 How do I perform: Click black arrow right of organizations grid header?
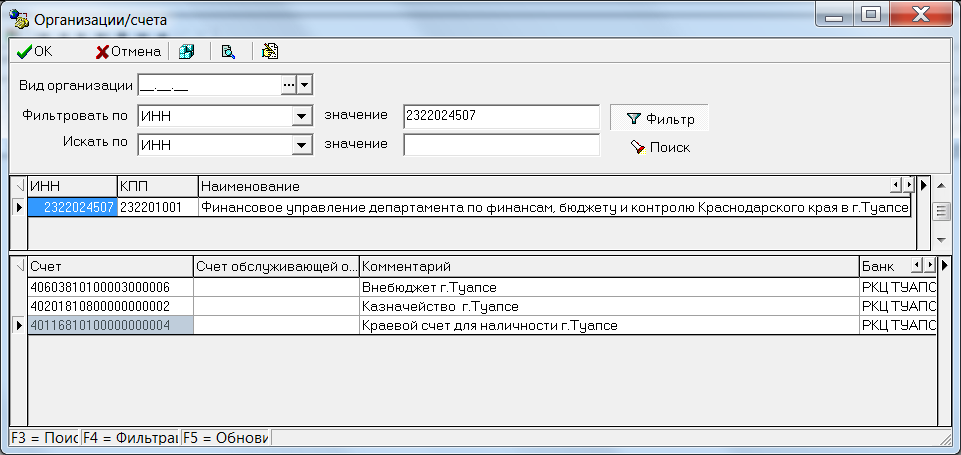pyautogui.click(x=923, y=186)
